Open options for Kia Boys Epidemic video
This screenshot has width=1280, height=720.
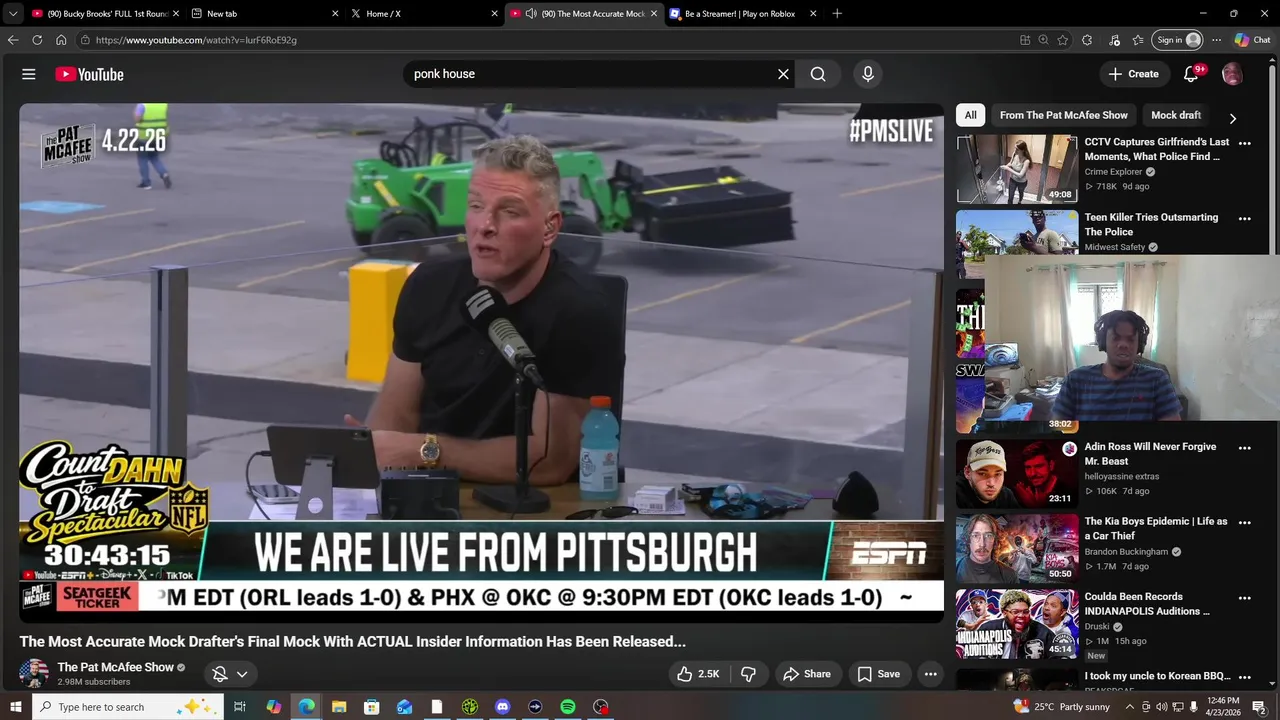click(1245, 522)
